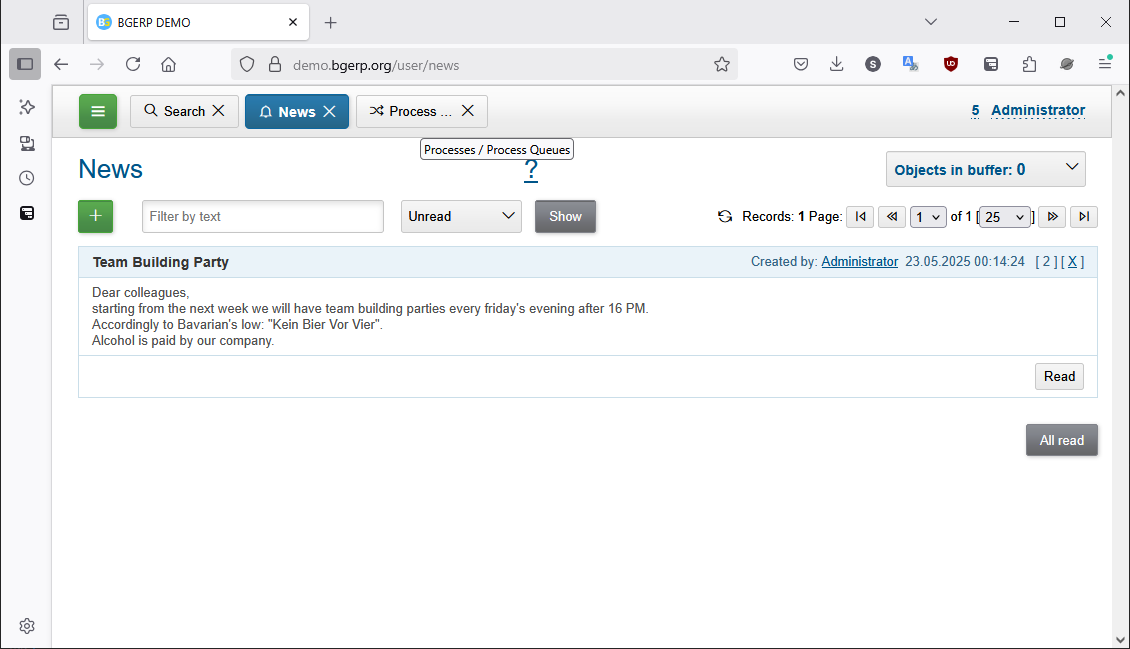This screenshot has width=1130, height=649.
Task: Click the Show button
Action: click(565, 216)
